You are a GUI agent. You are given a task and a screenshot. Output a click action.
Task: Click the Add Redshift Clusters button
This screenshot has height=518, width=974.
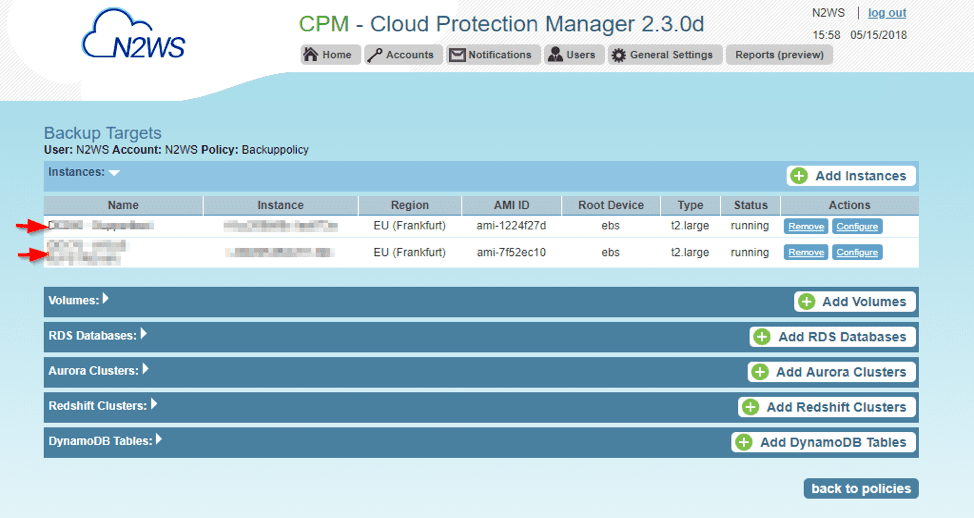click(x=827, y=407)
